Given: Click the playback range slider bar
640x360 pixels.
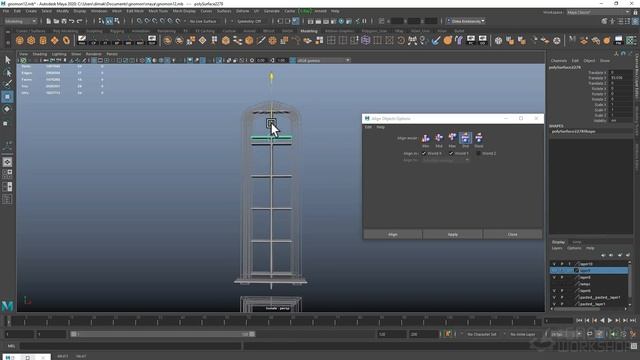Looking at the screenshot, I should (x=162, y=334).
